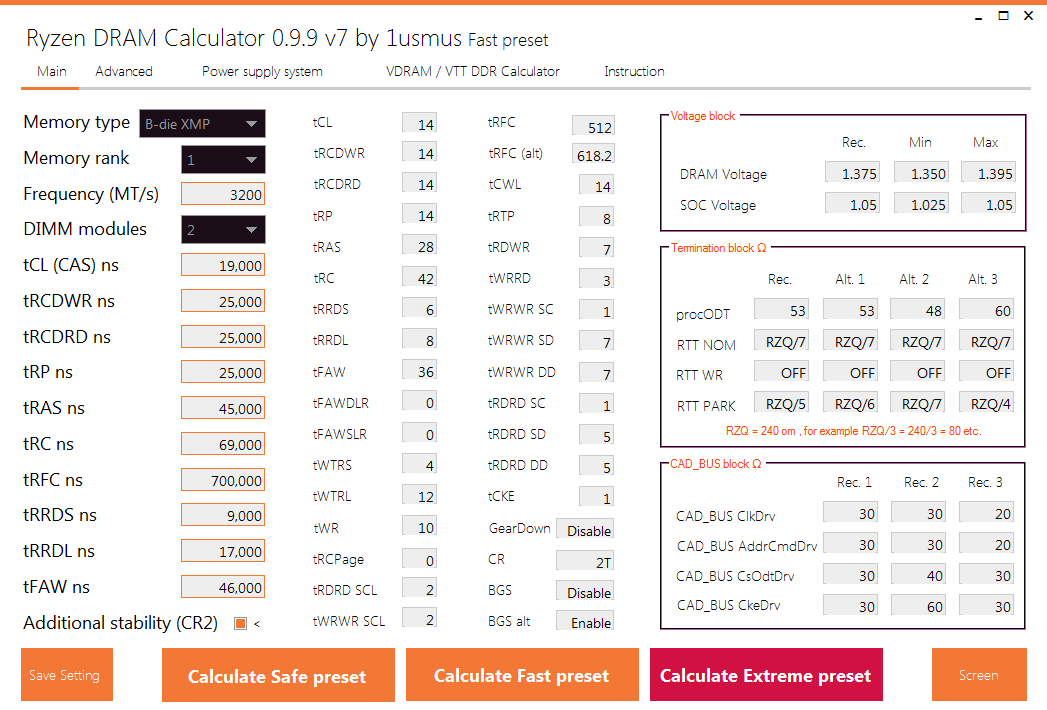Click the tRC ns input field
This screenshot has width=1047, height=710.
(x=223, y=445)
